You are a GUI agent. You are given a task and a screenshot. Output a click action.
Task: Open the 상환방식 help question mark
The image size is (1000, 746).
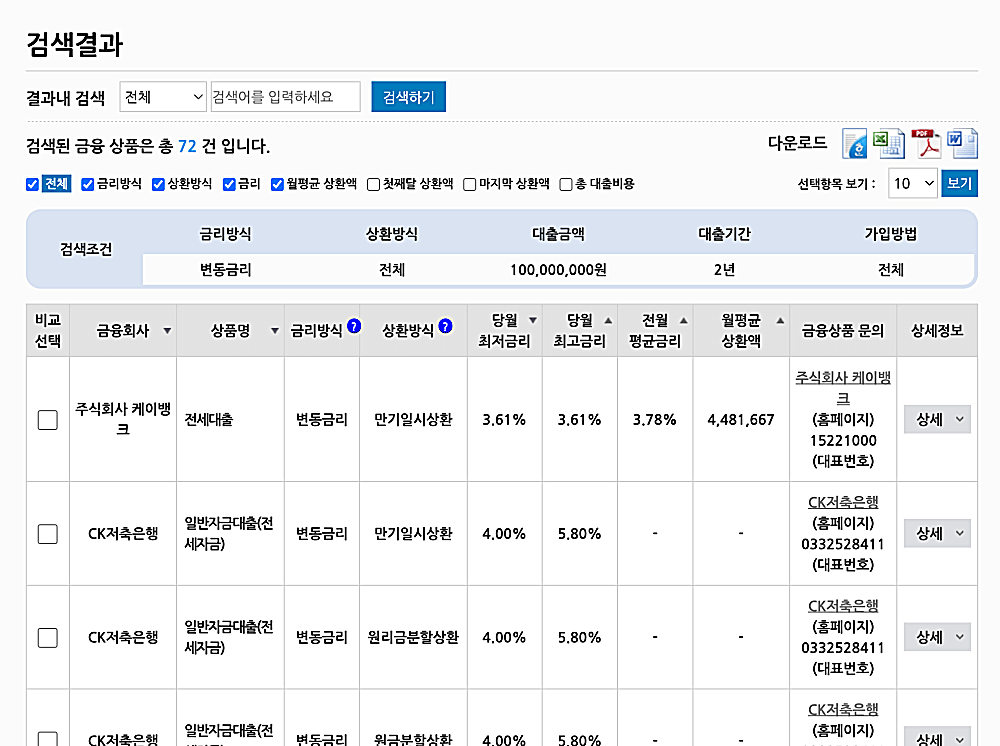[444, 325]
